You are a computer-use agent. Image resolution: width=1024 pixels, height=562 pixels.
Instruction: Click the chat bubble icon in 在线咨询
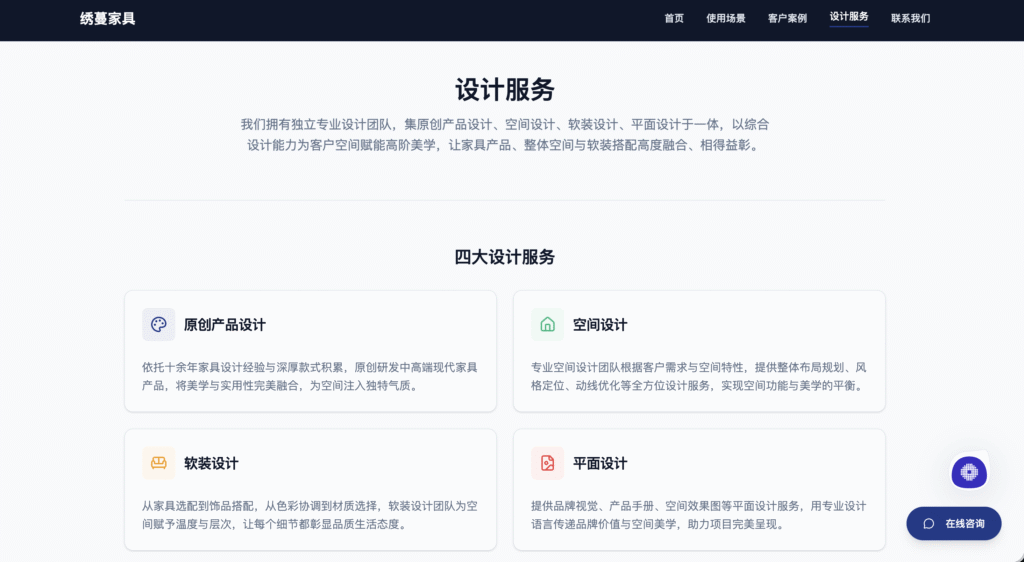point(929,523)
